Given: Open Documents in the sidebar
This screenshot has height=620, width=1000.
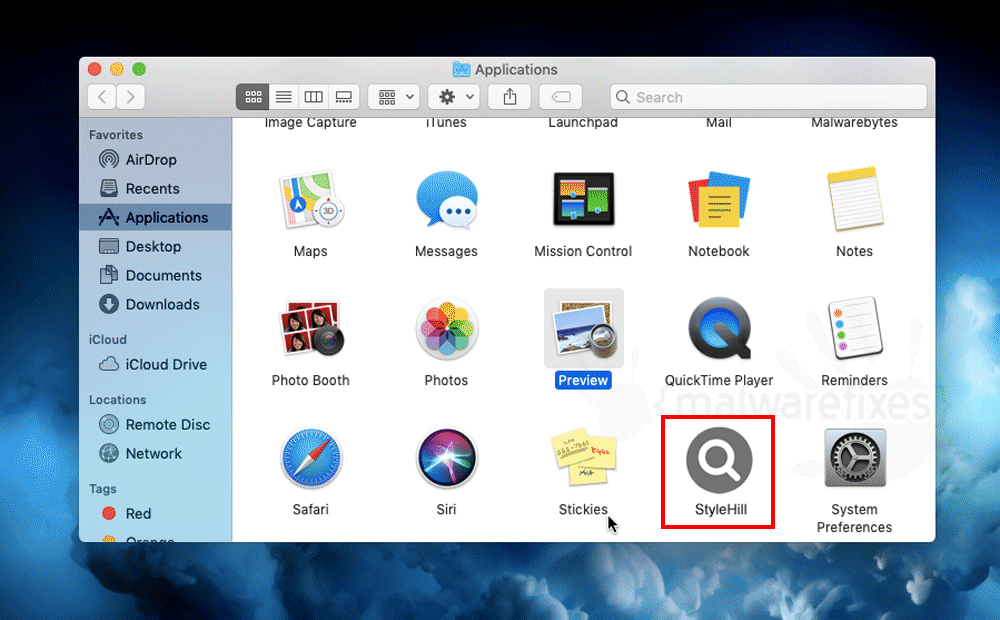Looking at the screenshot, I should [x=155, y=276].
